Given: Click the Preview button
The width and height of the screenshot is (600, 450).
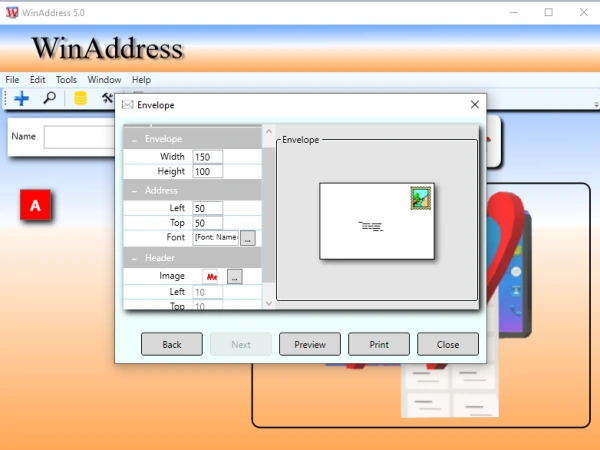Looking at the screenshot, I should [310, 344].
